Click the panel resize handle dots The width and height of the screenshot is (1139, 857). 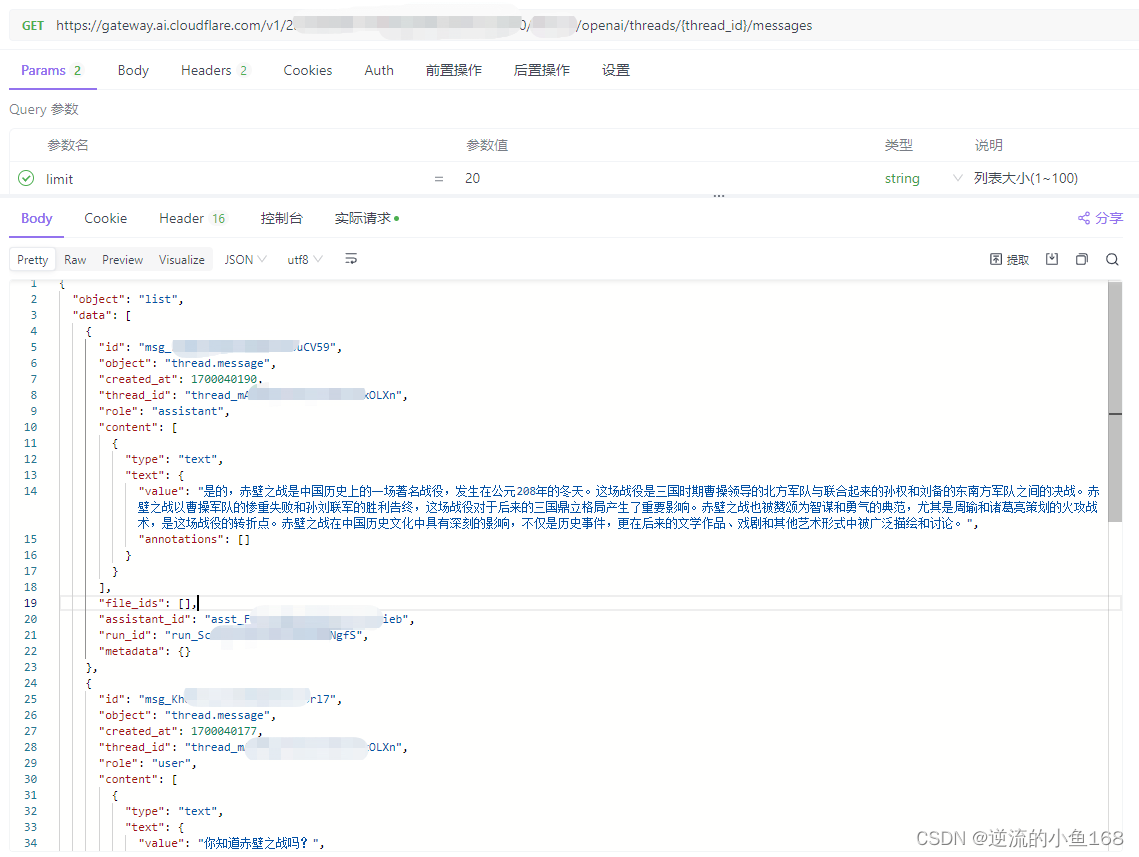[718, 197]
